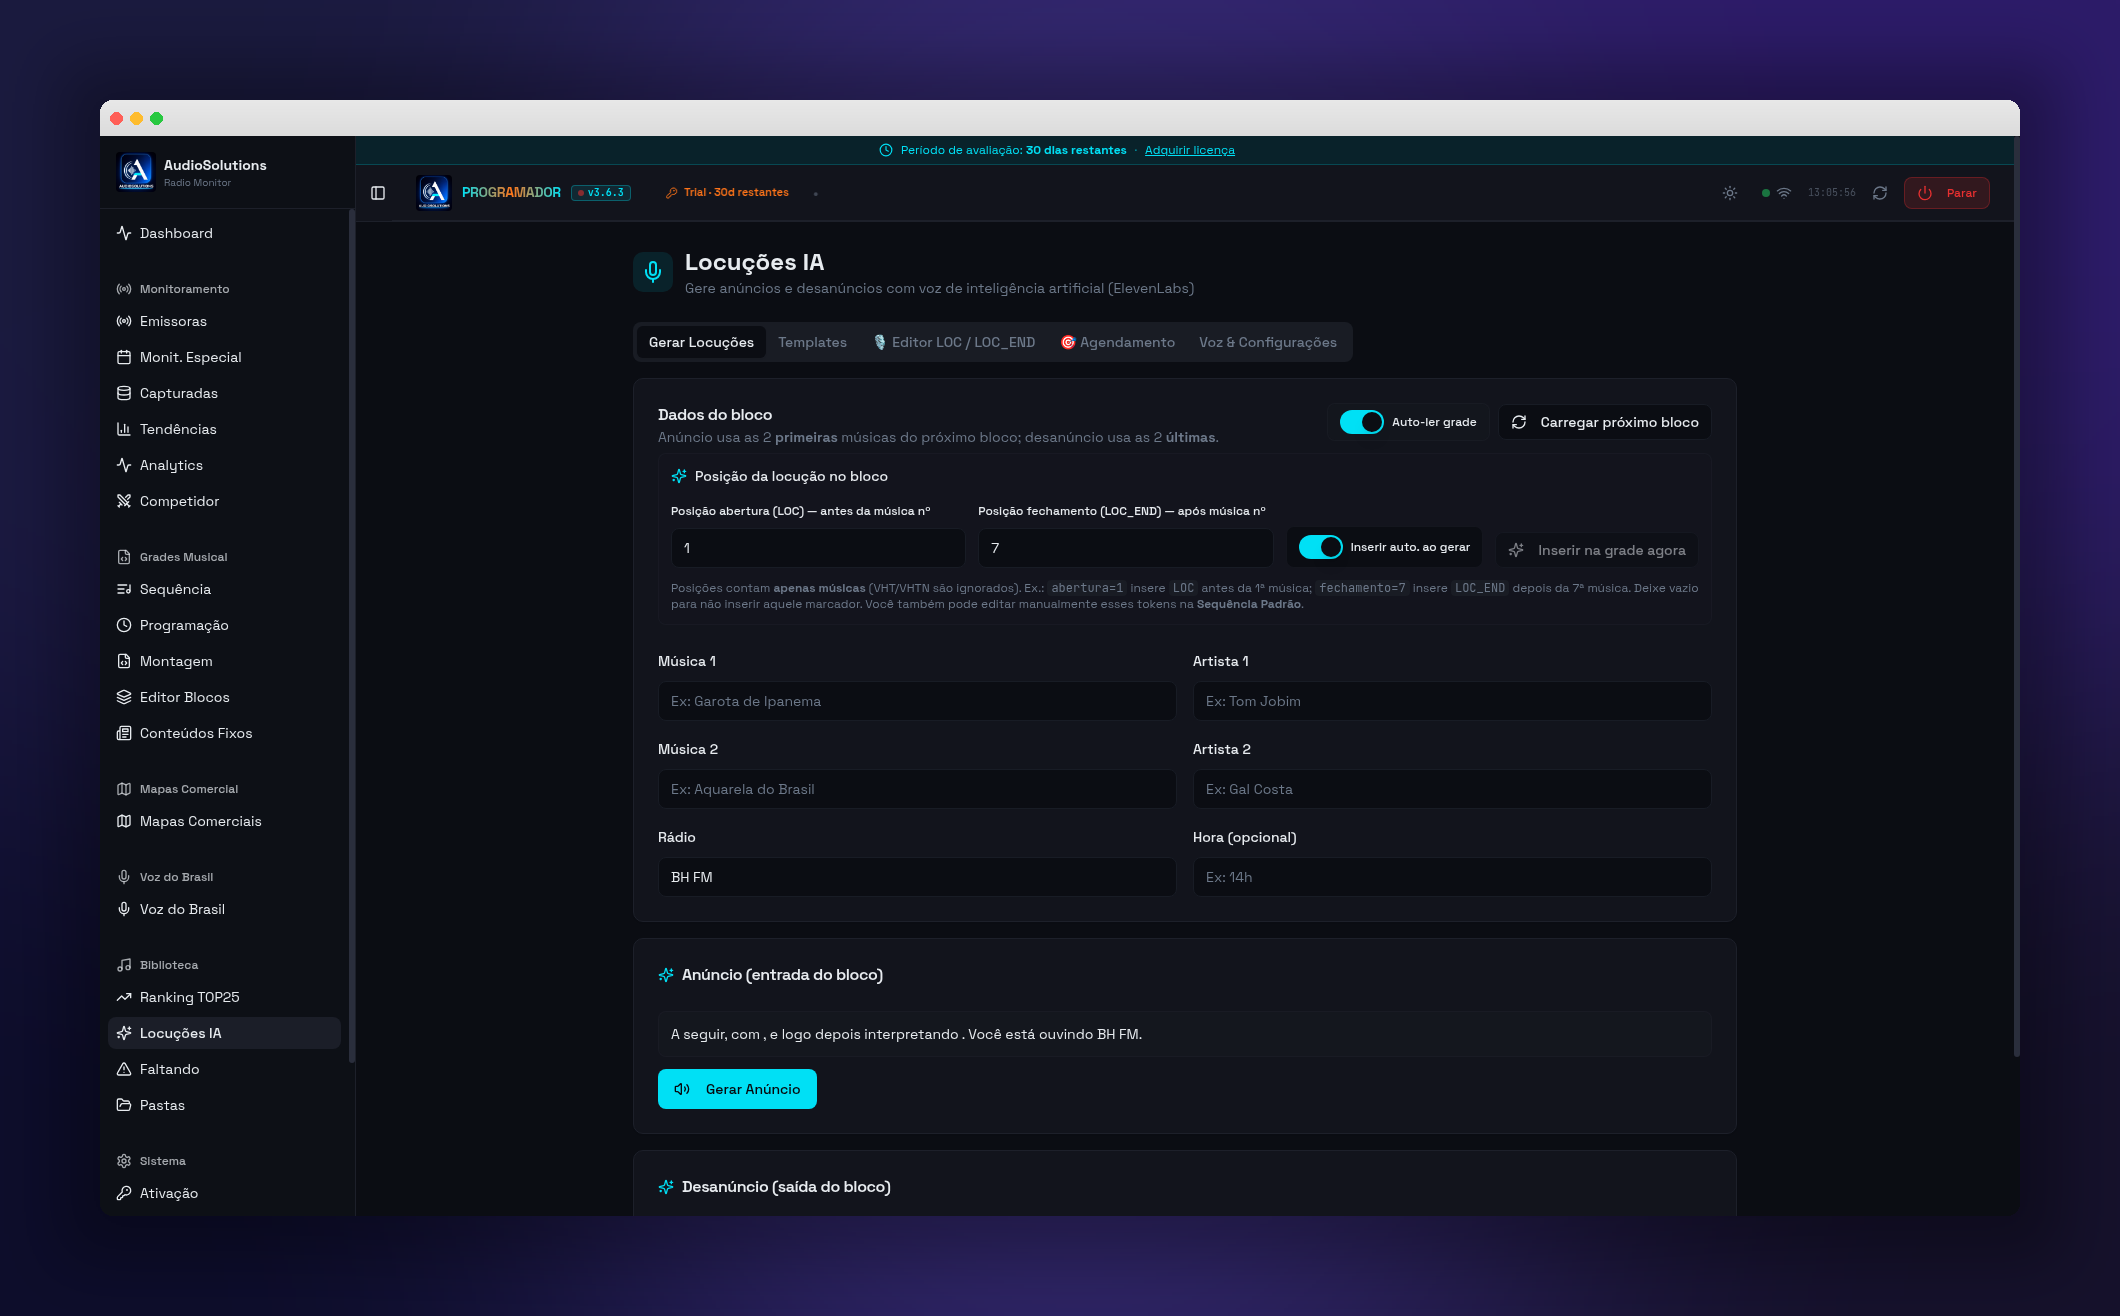This screenshot has height=1316, width=2120.
Task: Select the Agendamento tab
Action: point(1117,342)
